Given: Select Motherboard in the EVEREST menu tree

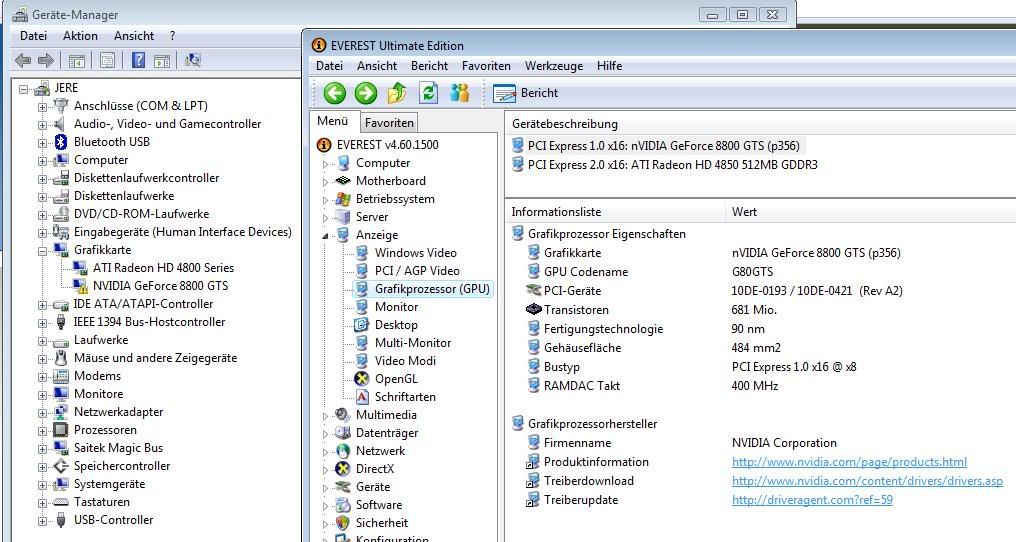Looking at the screenshot, I should point(391,181).
